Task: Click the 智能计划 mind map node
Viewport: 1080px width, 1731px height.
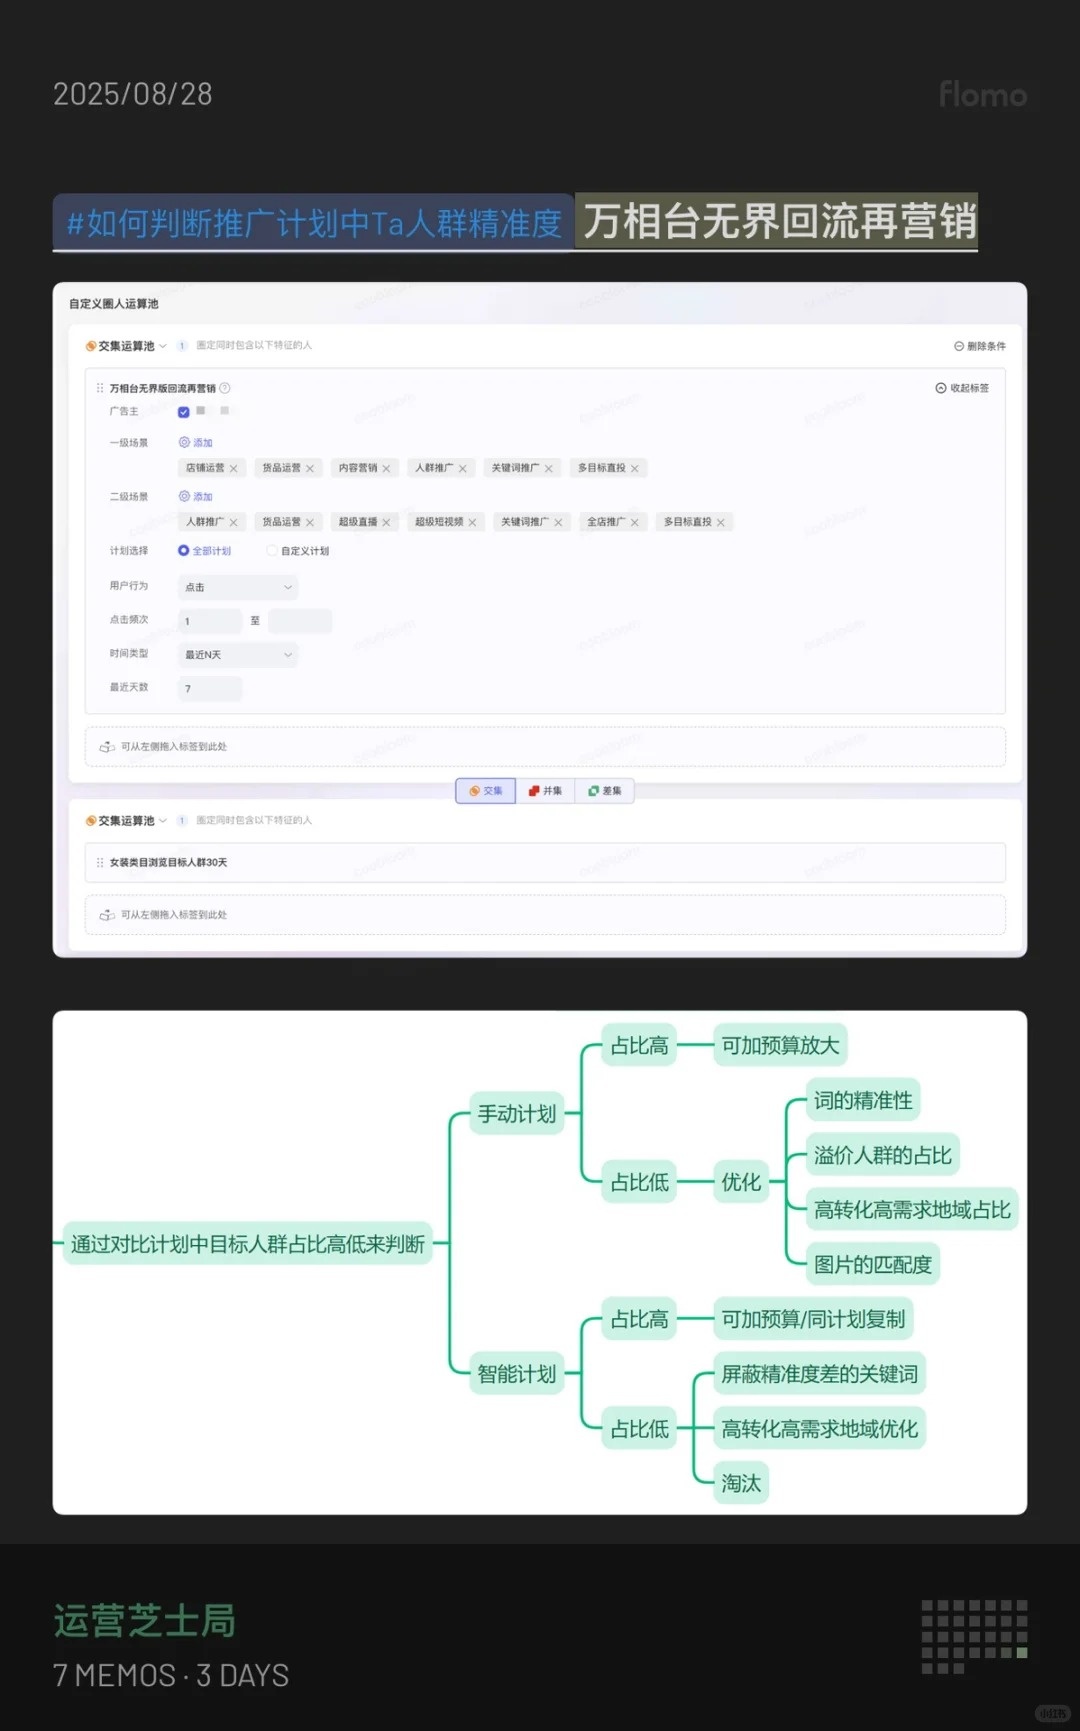Action: tap(517, 1374)
